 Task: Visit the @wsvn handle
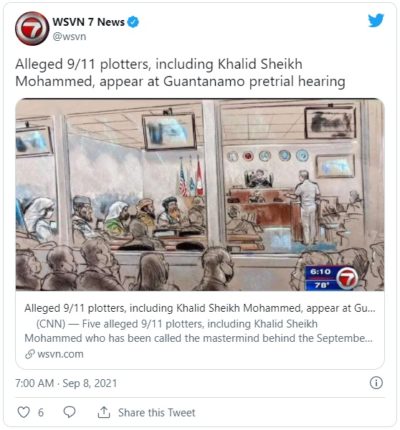pyautogui.click(x=69, y=36)
